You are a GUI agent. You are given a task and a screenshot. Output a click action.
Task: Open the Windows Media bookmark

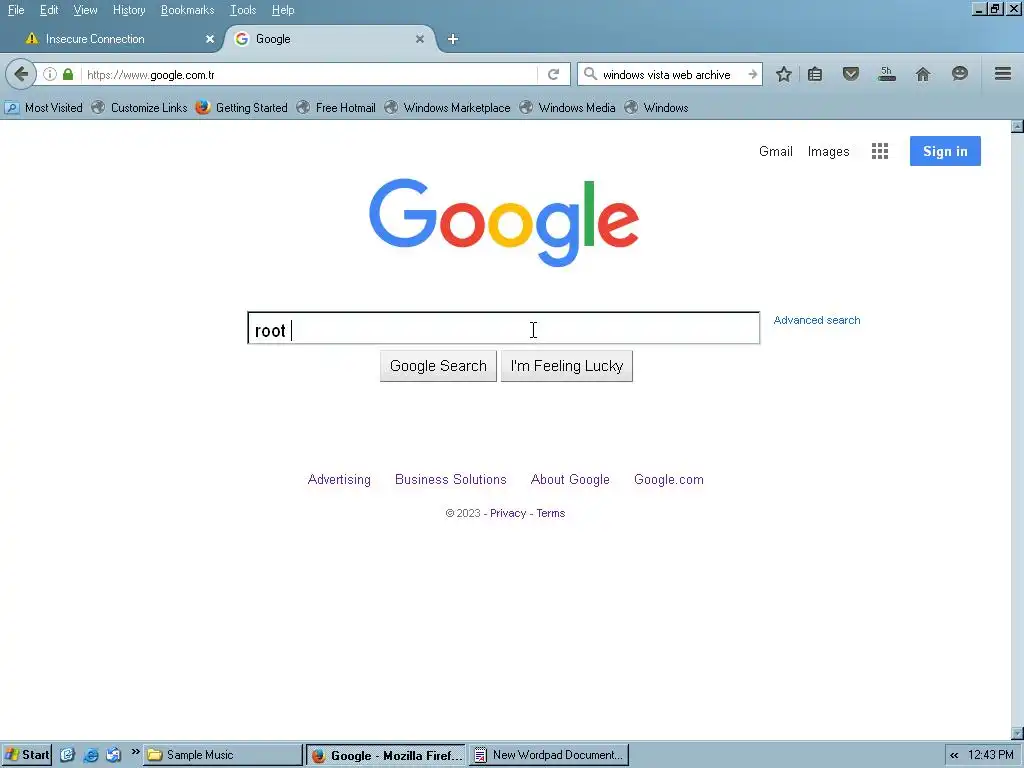(568, 108)
